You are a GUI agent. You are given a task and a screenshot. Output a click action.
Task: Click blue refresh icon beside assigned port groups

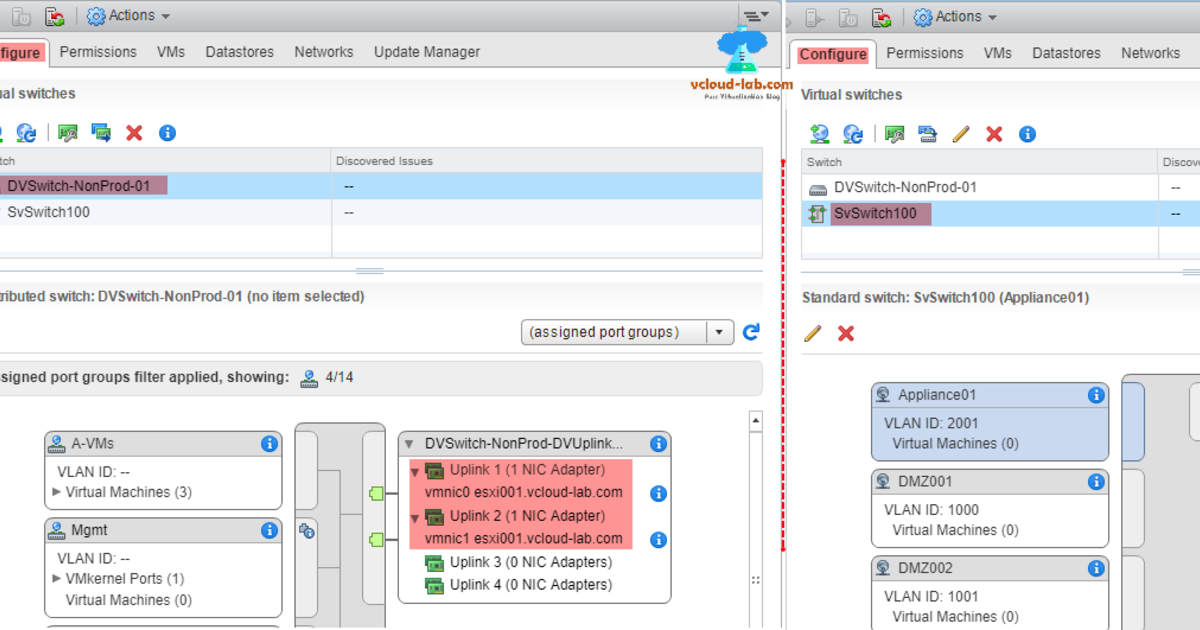coord(751,332)
